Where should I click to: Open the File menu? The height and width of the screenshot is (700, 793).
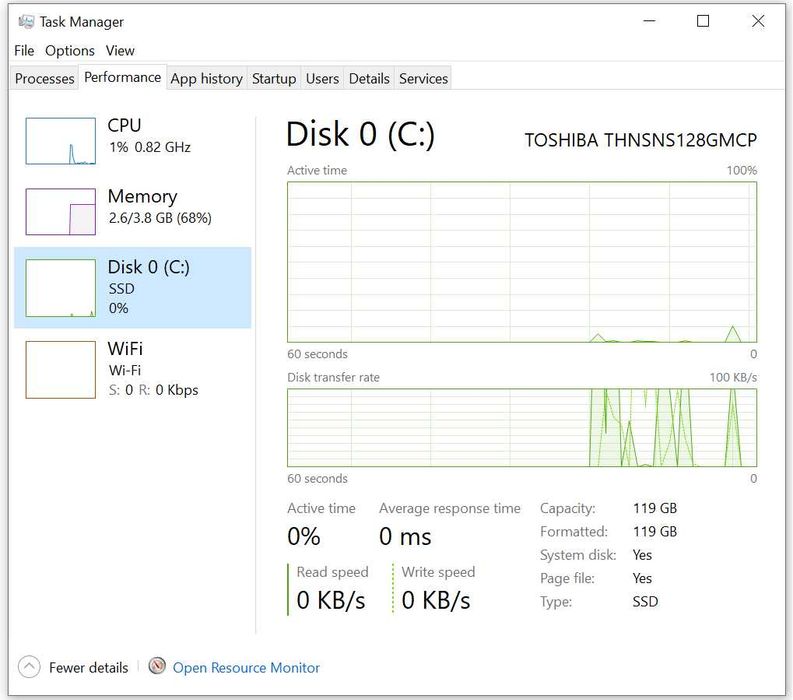pos(24,51)
